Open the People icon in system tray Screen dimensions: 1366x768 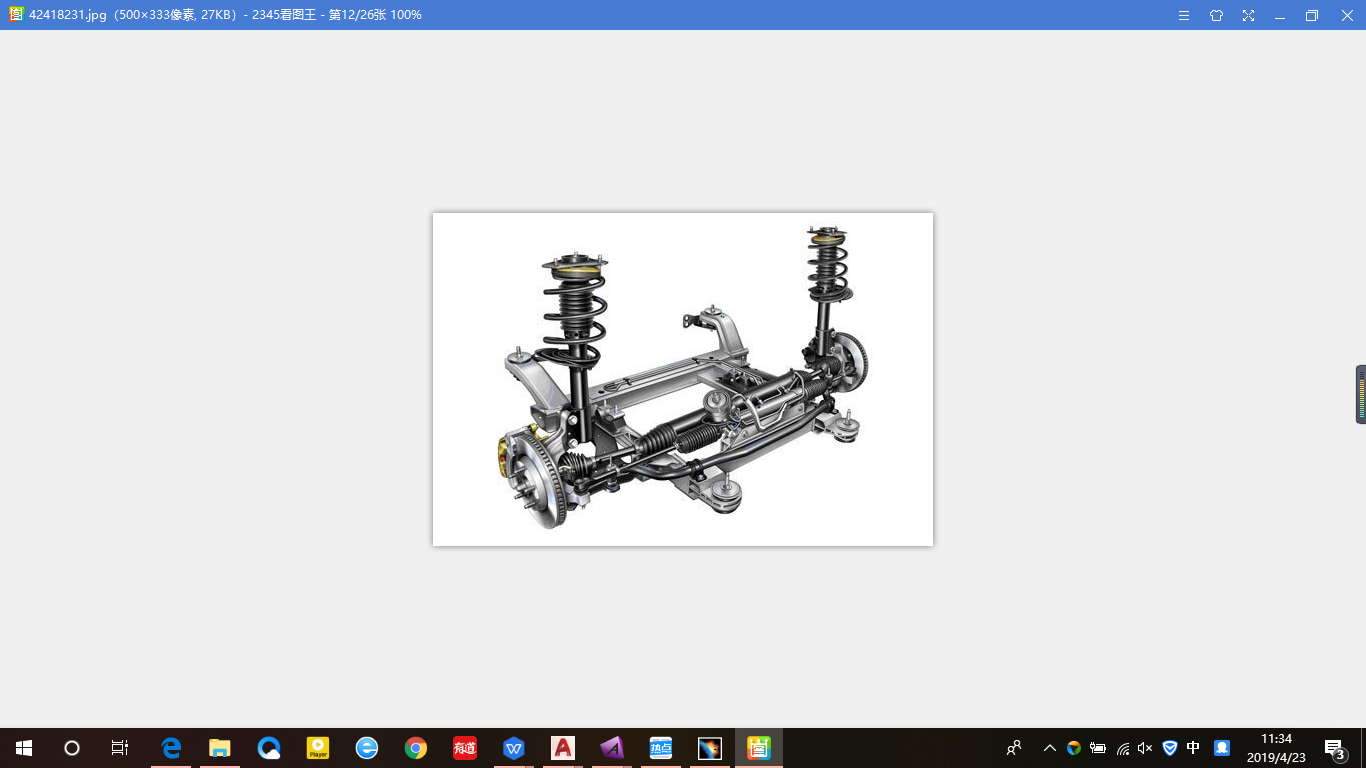(x=1014, y=748)
